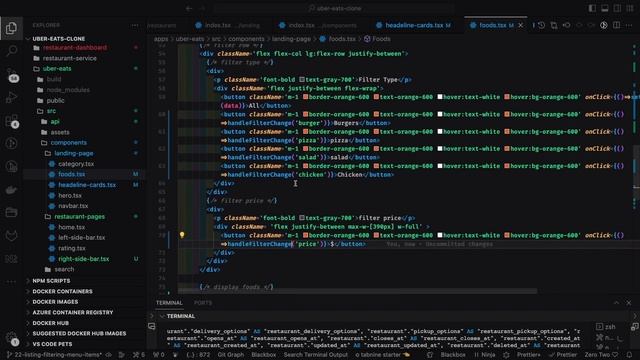Toggle primary side bar layout icon
The height and width of the screenshot is (360, 640).
tap(592, 8)
